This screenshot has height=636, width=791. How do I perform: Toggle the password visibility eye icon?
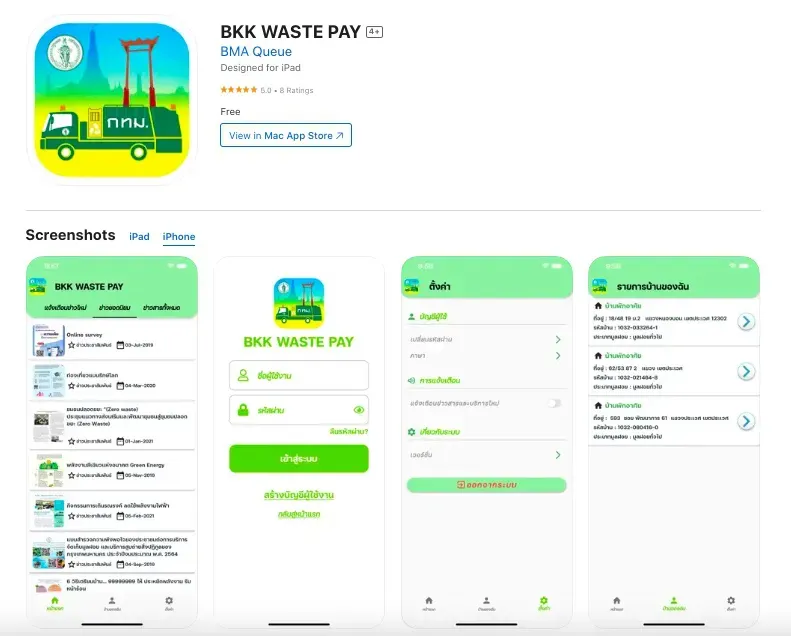point(359,410)
